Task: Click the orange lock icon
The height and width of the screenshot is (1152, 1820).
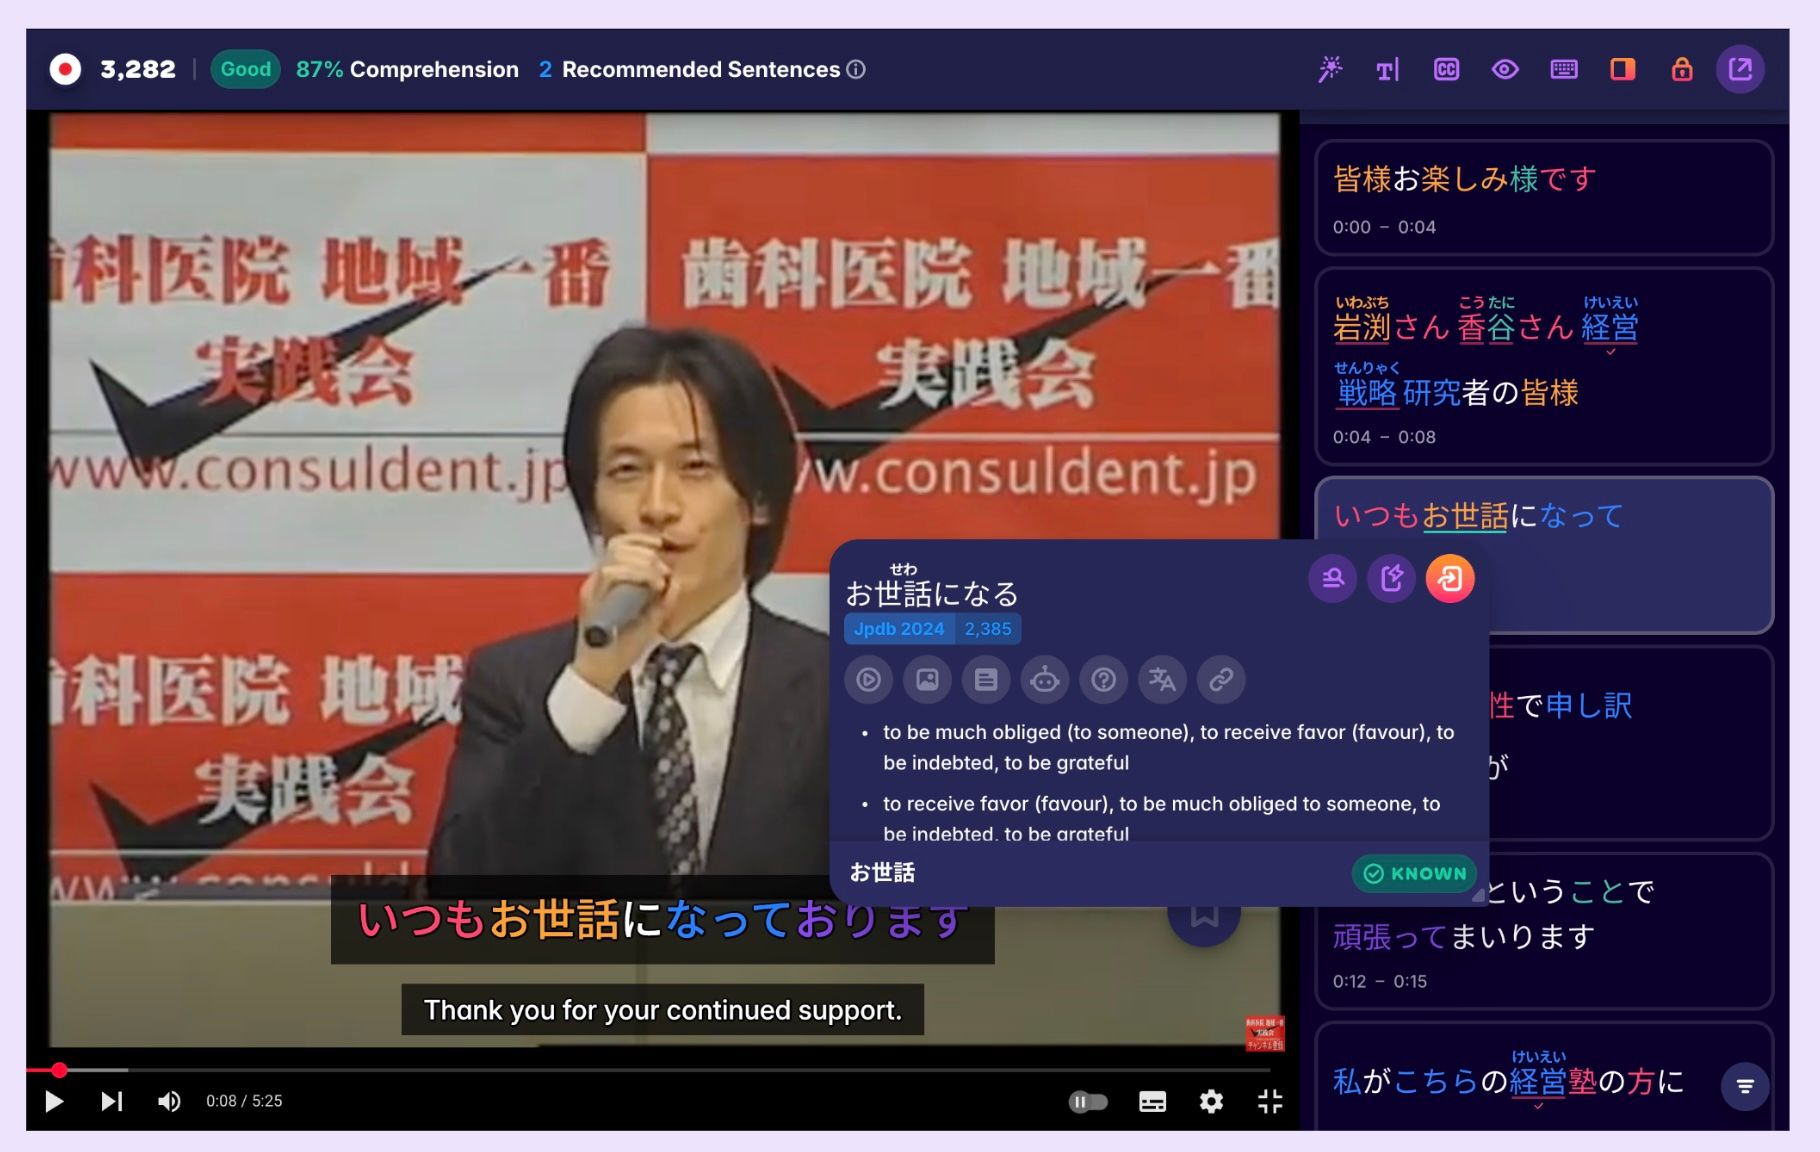Action: pyautogui.click(x=1682, y=69)
